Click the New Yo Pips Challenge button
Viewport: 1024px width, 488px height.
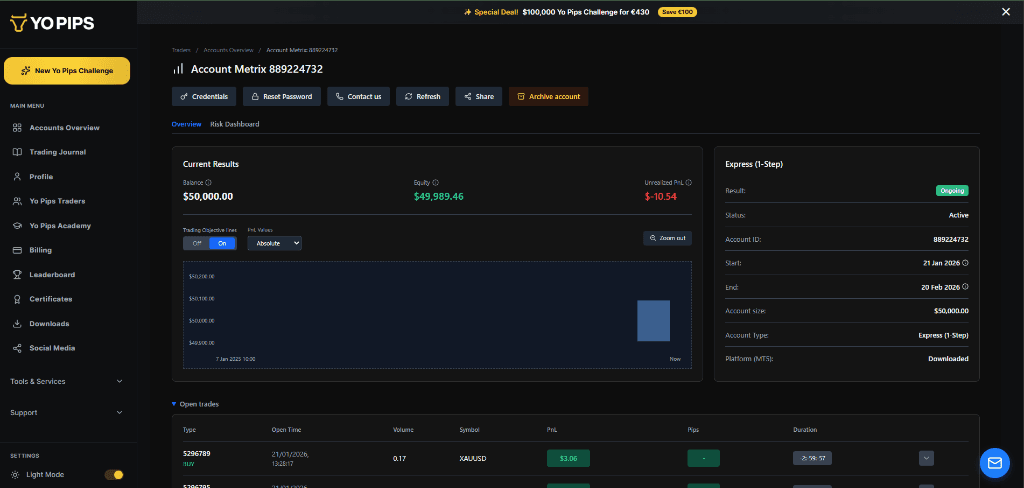coord(67,71)
